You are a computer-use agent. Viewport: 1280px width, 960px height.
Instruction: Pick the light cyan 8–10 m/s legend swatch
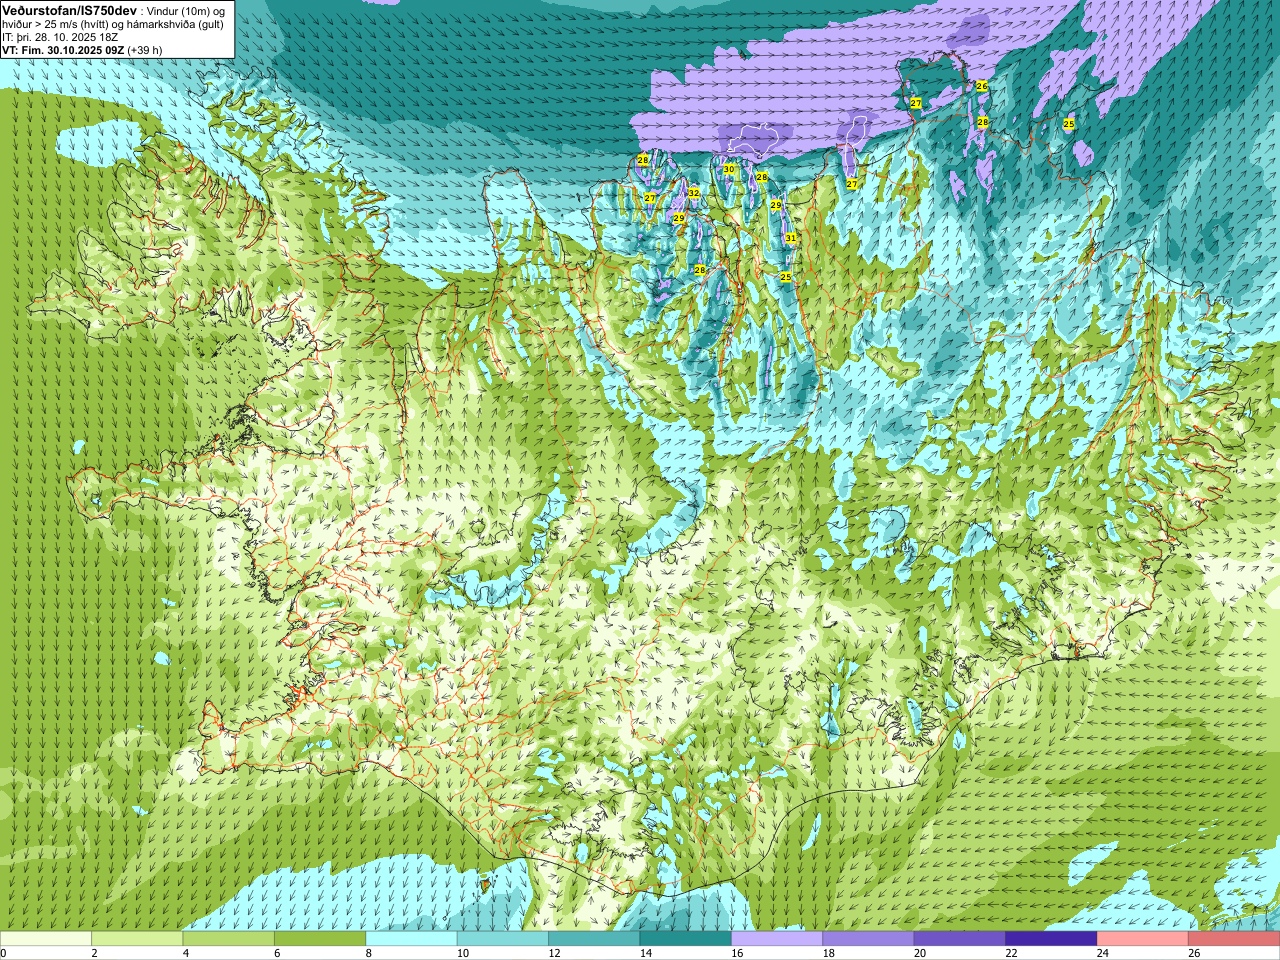click(411, 938)
